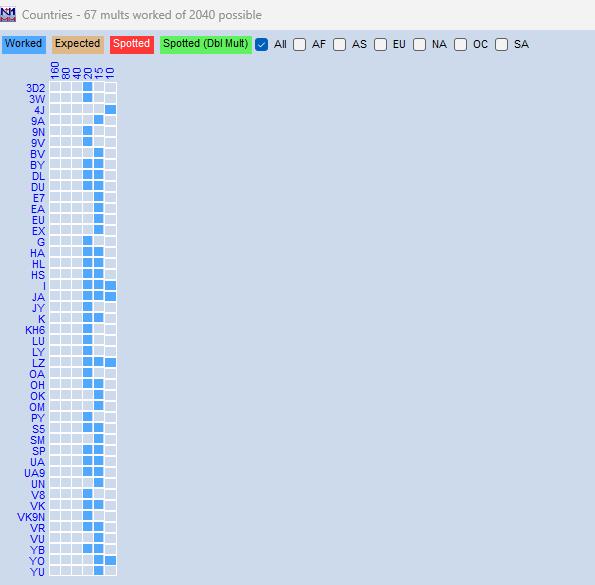Click the N1MM app icon in title bar
The width and height of the screenshot is (595, 585).
8,14
